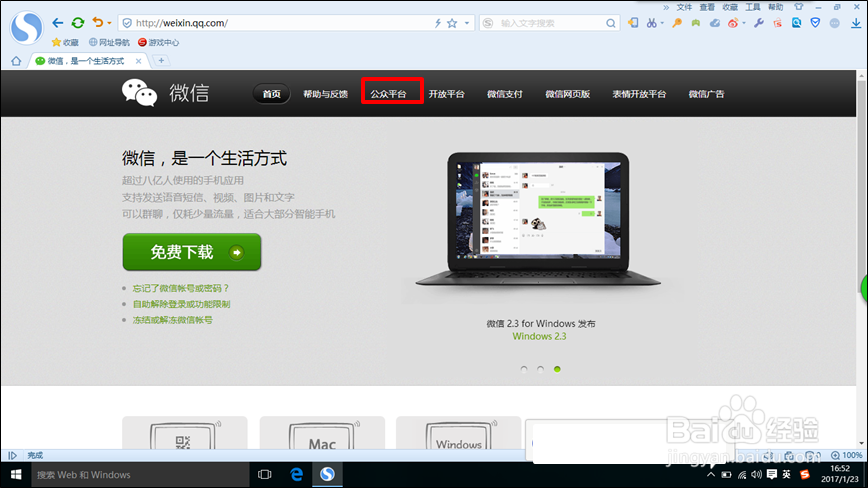The width and height of the screenshot is (868, 488).
Task: Select the third green carousel dot
Action: pyautogui.click(x=557, y=369)
